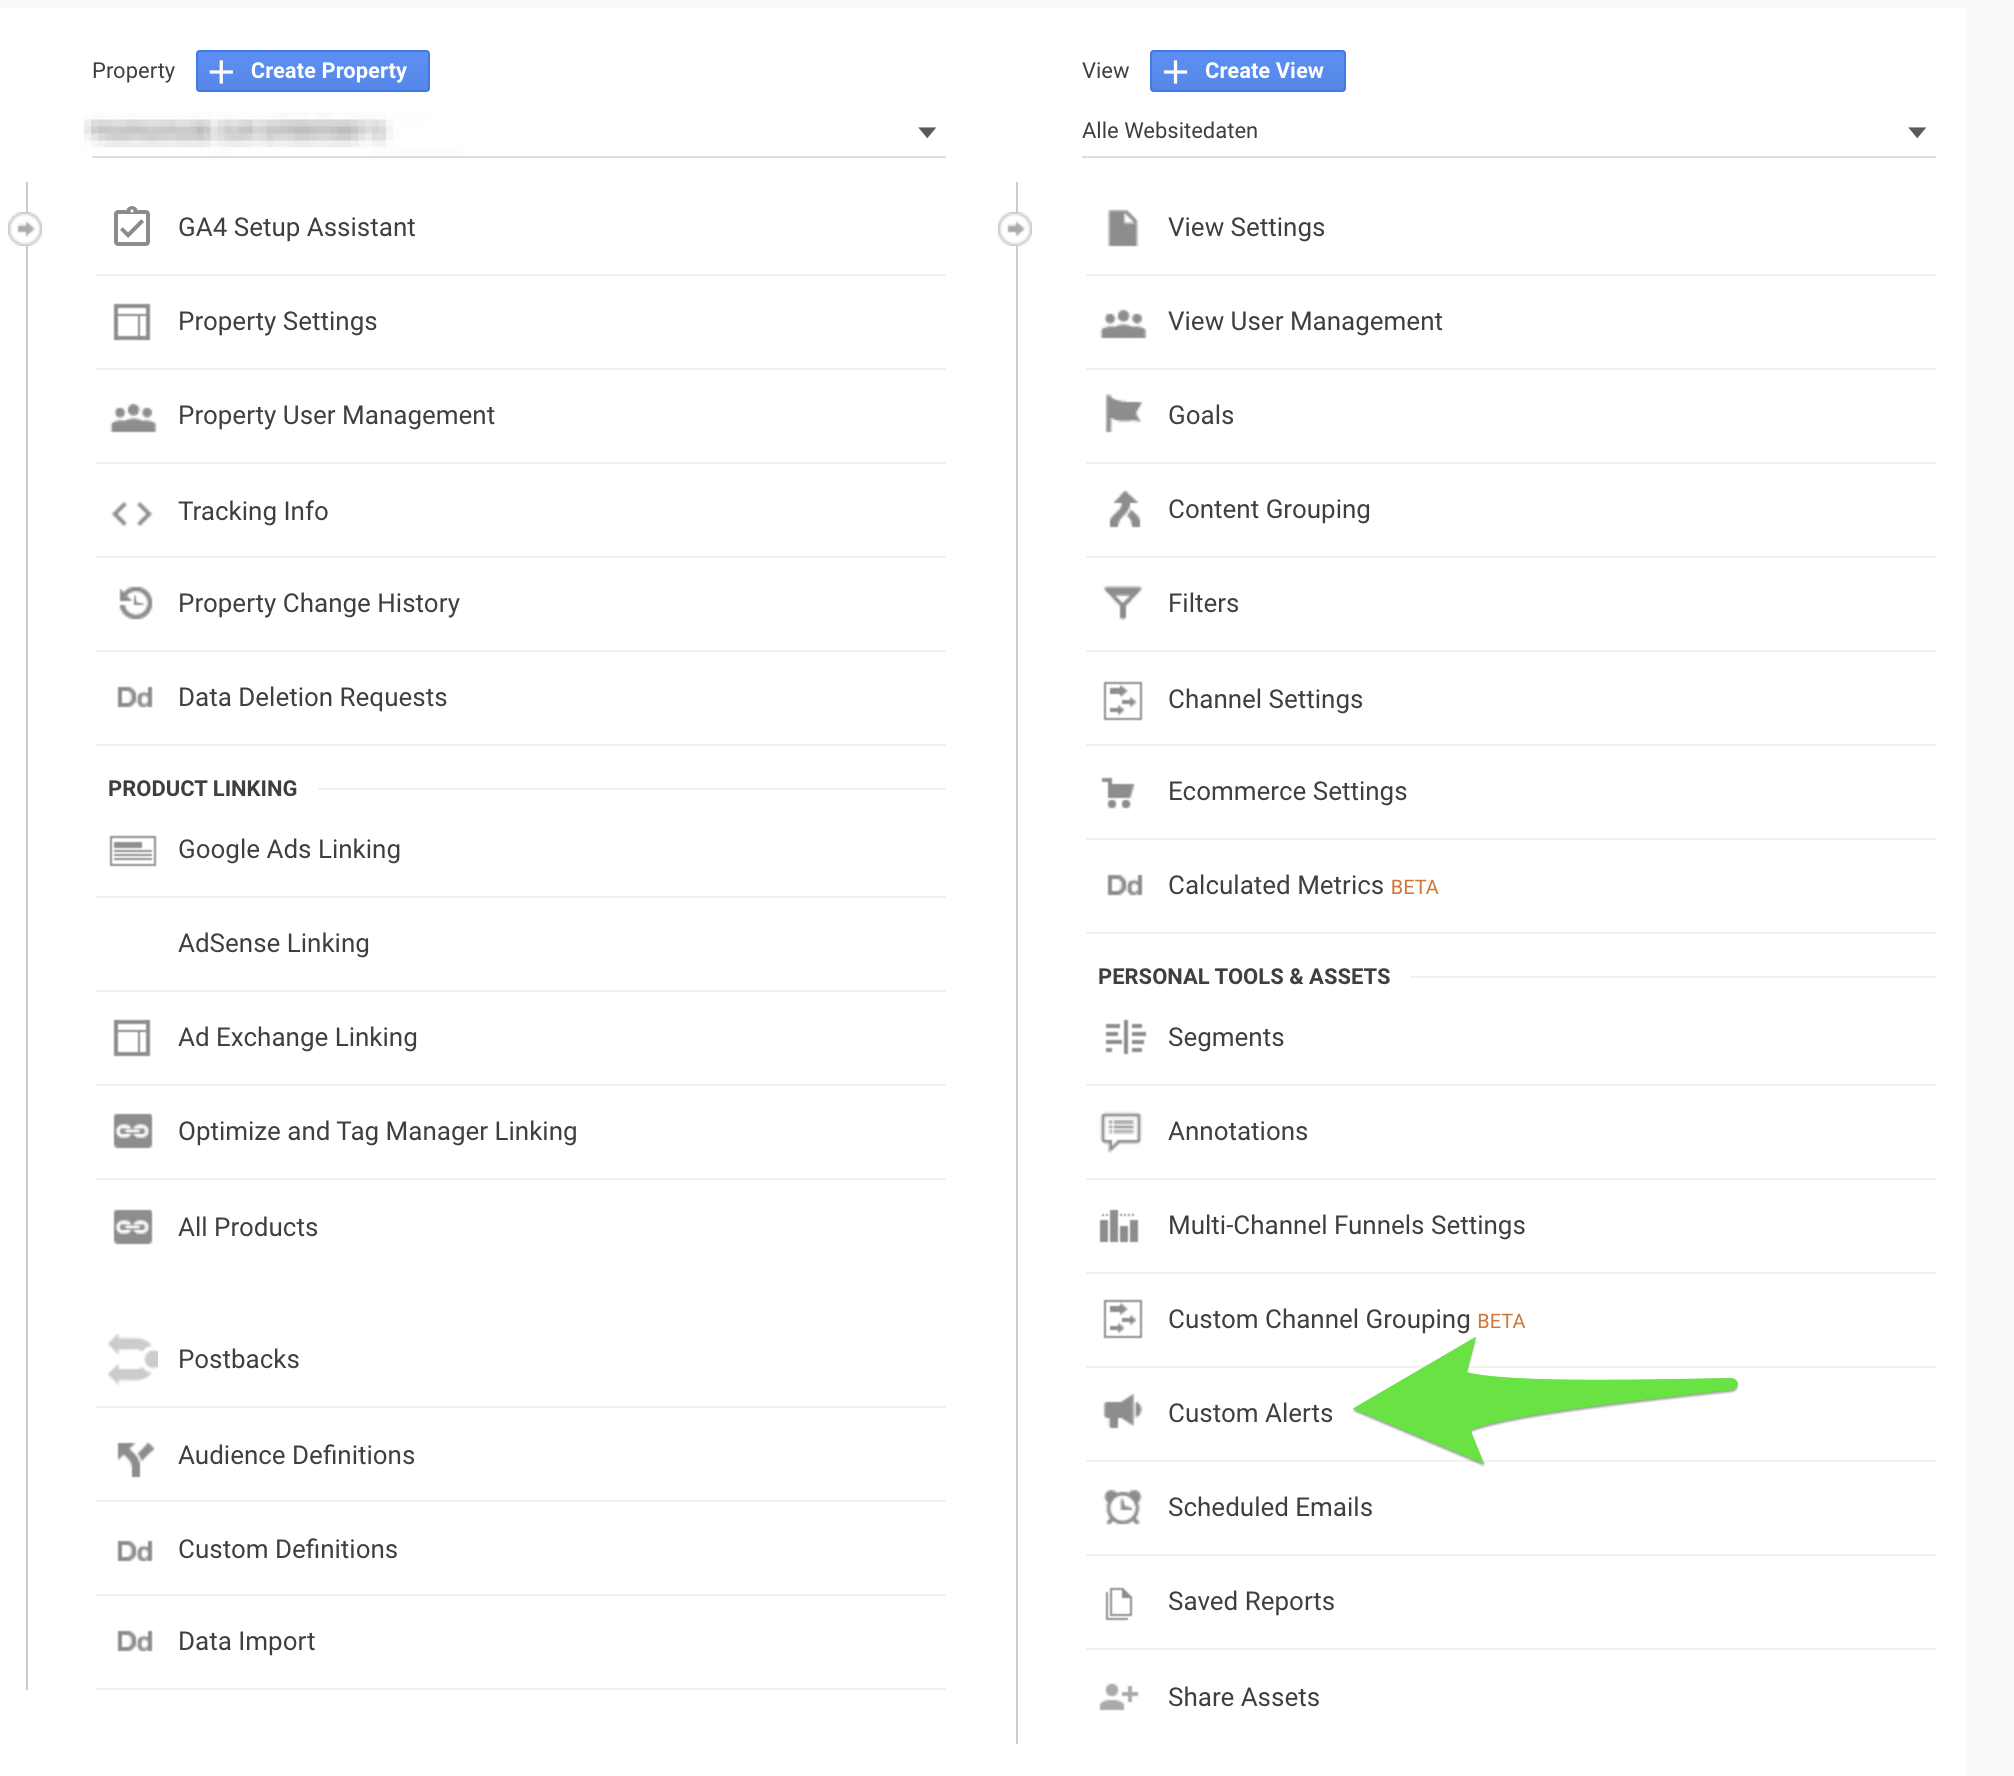Image resolution: width=2014 pixels, height=1776 pixels.
Task: Click the Property Change History icon
Action: (x=134, y=602)
